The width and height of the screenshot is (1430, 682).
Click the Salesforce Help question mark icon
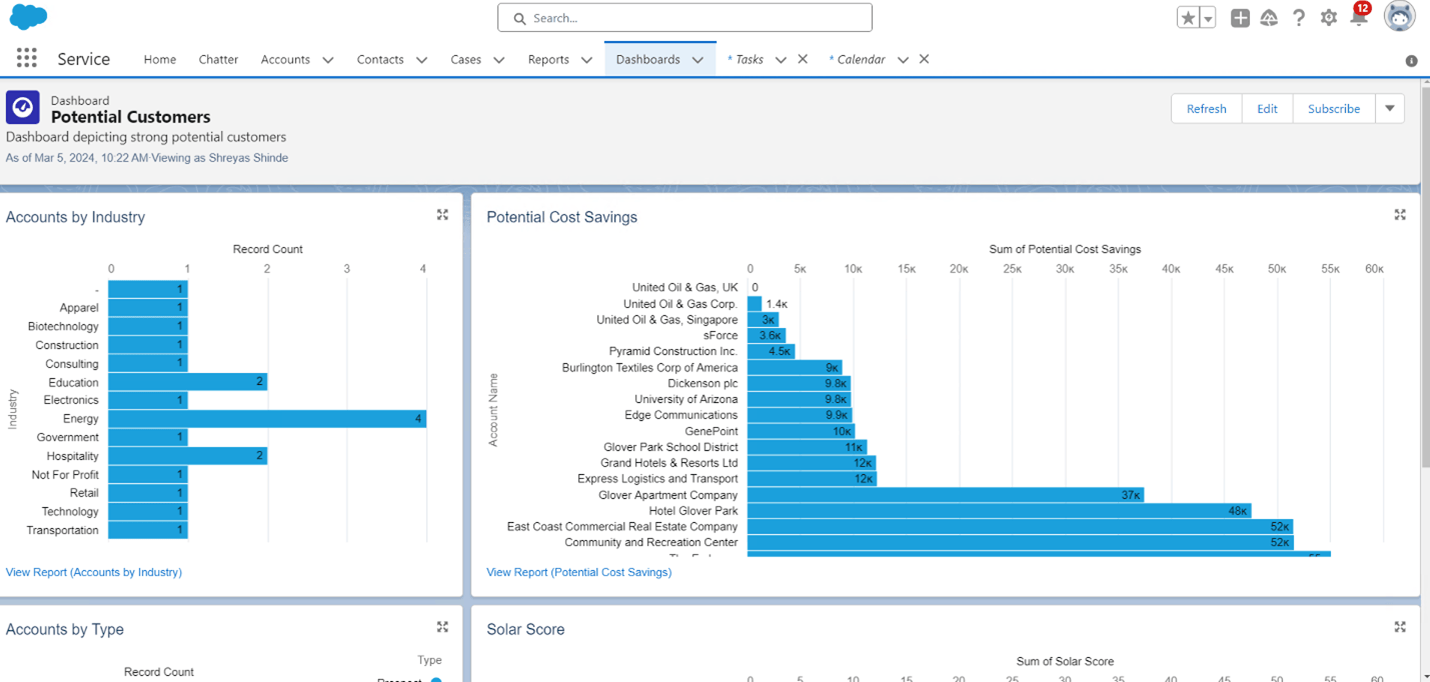point(1299,18)
